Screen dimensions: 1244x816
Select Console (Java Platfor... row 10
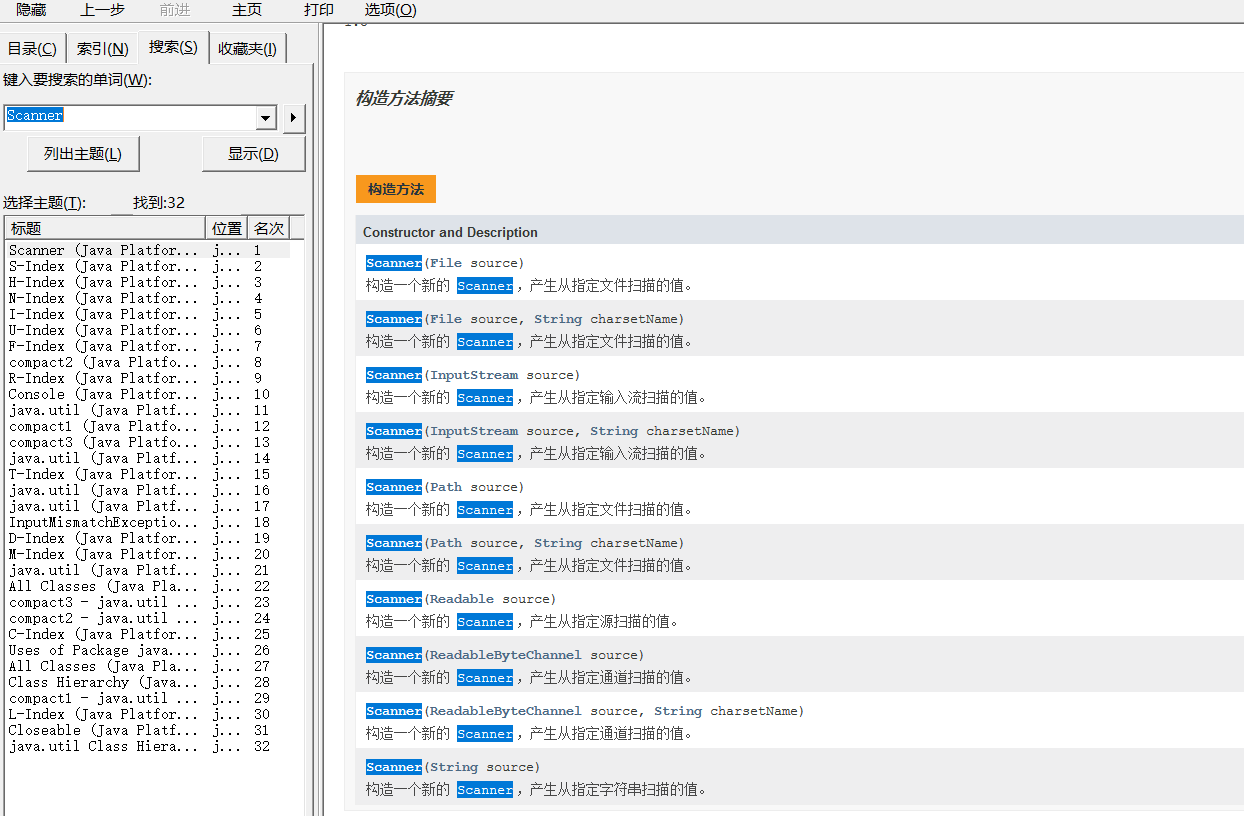tap(148, 394)
